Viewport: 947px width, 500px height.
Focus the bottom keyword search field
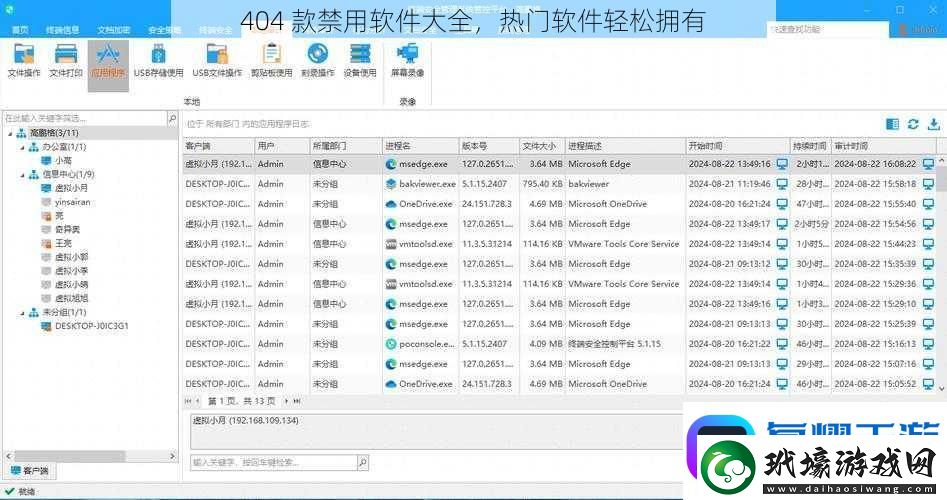pos(274,463)
